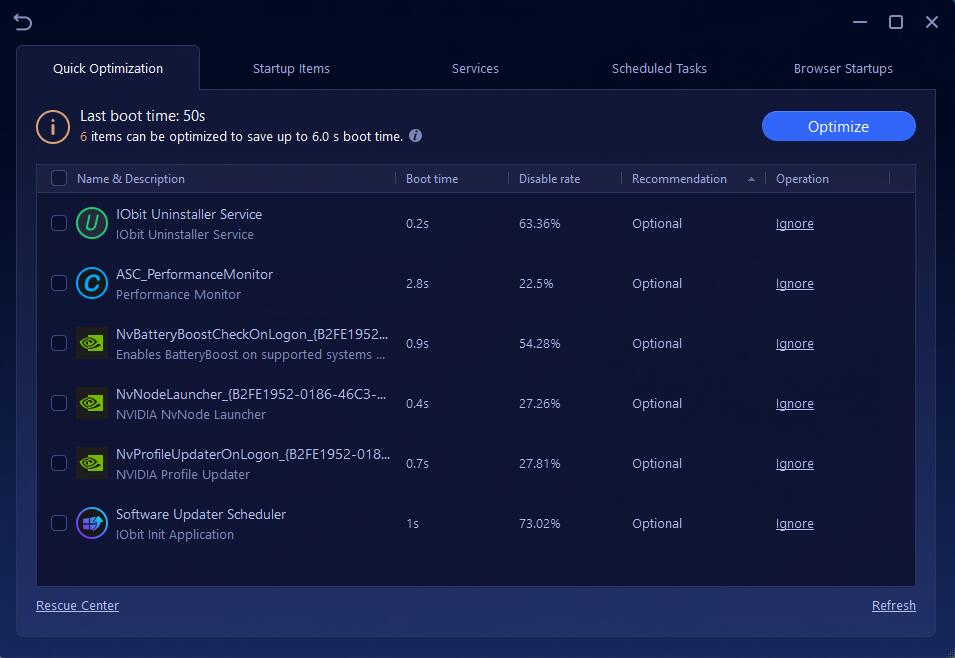Click the NvBatteryBoostCheckOnLogon NVIDIA icon
This screenshot has height=658, width=955.
point(92,343)
